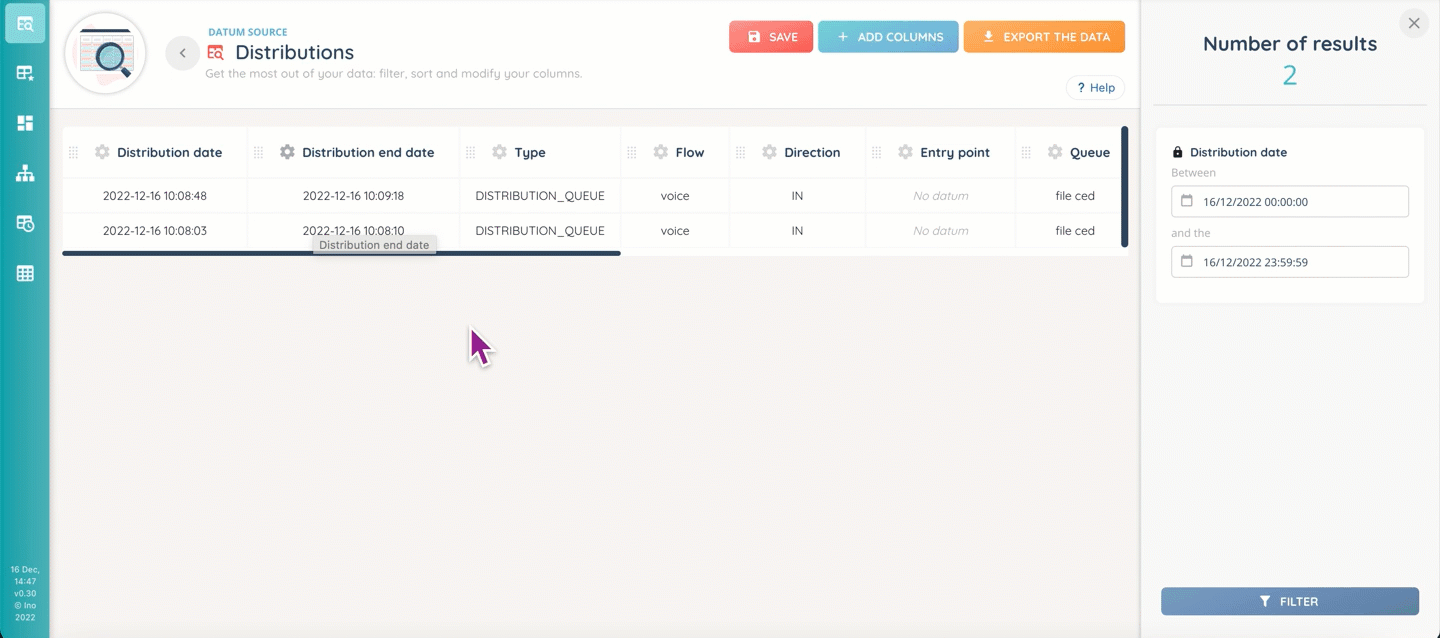Image resolution: width=1440 pixels, height=638 pixels.
Task: Go back using the chevron arrow button
Action: click(x=182, y=53)
